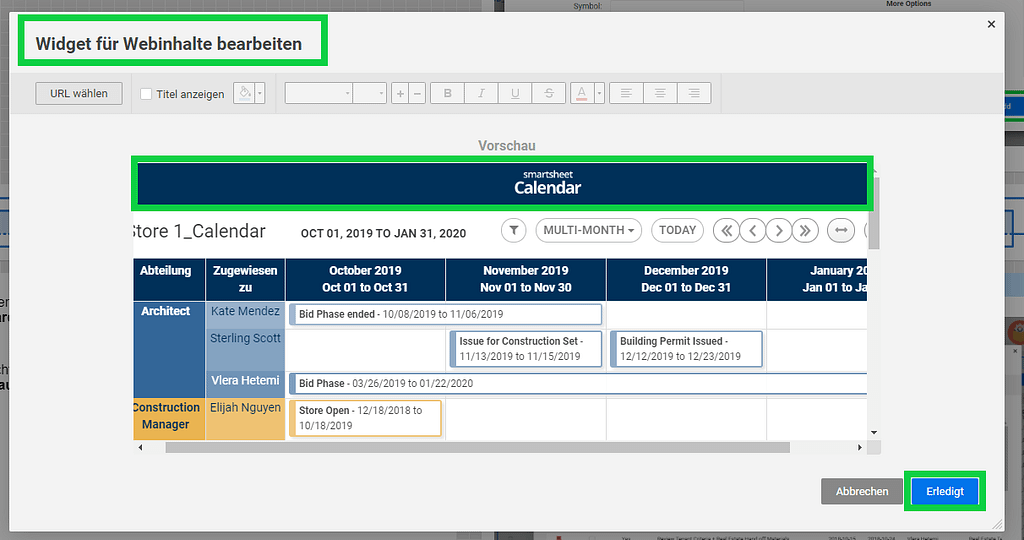
Task: Click the scroll-down arrow of preview
Action: 874,432
